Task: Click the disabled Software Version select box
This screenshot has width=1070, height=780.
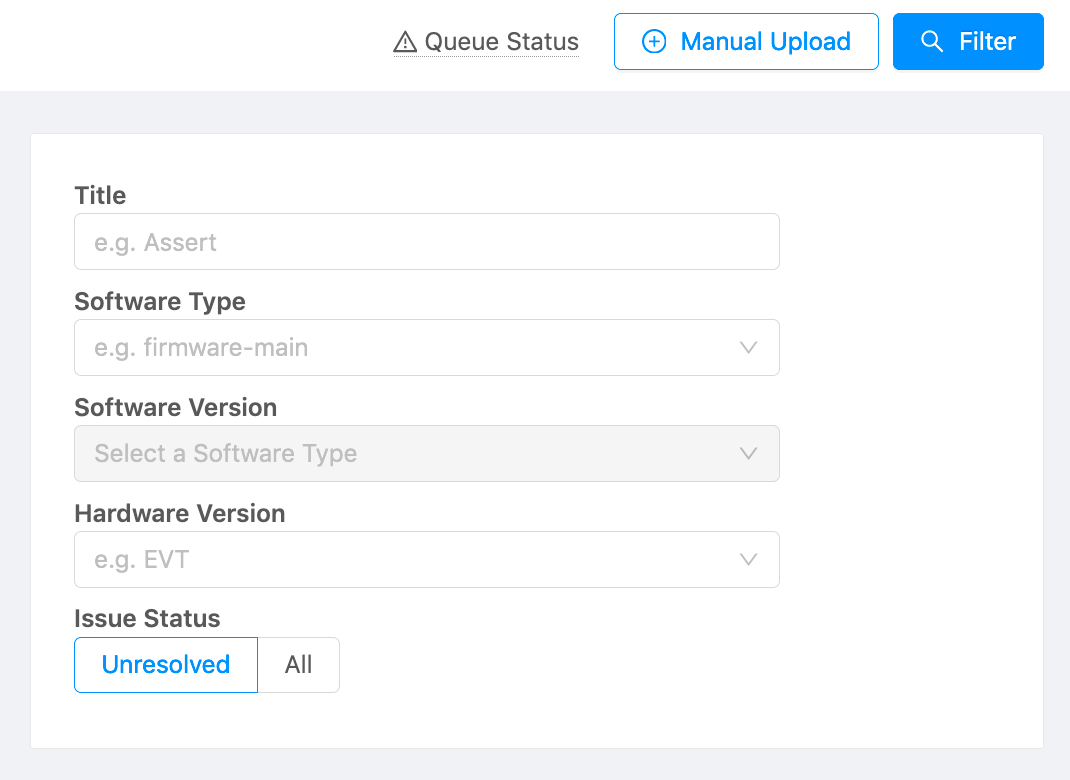Action: [410, 454]
